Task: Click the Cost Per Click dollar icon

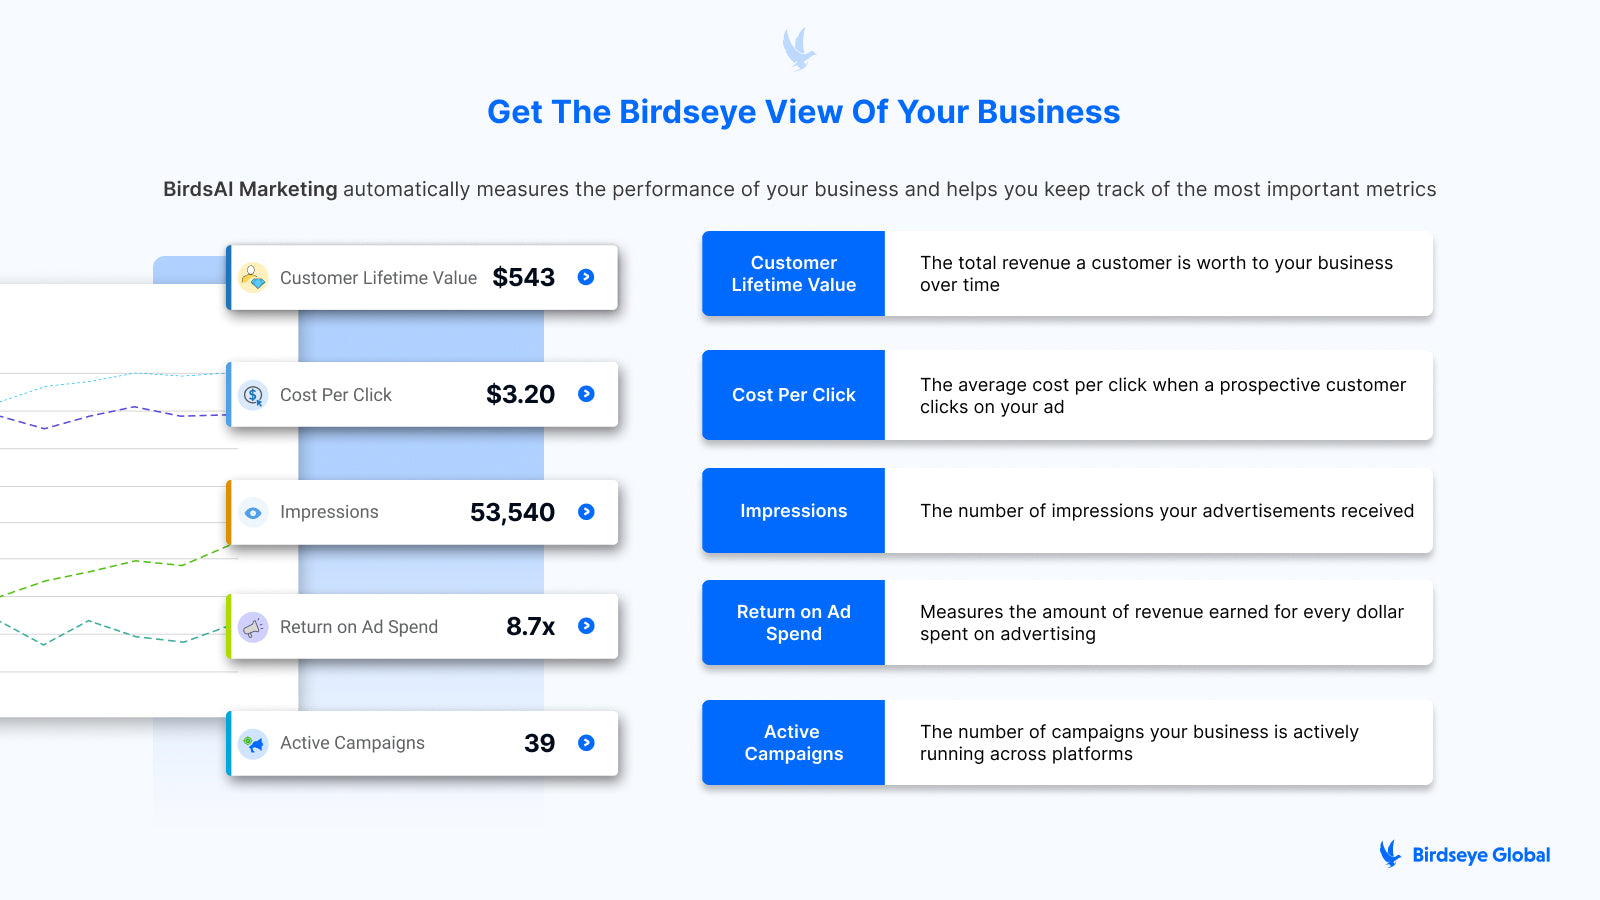Action: [x=254, y=395]
